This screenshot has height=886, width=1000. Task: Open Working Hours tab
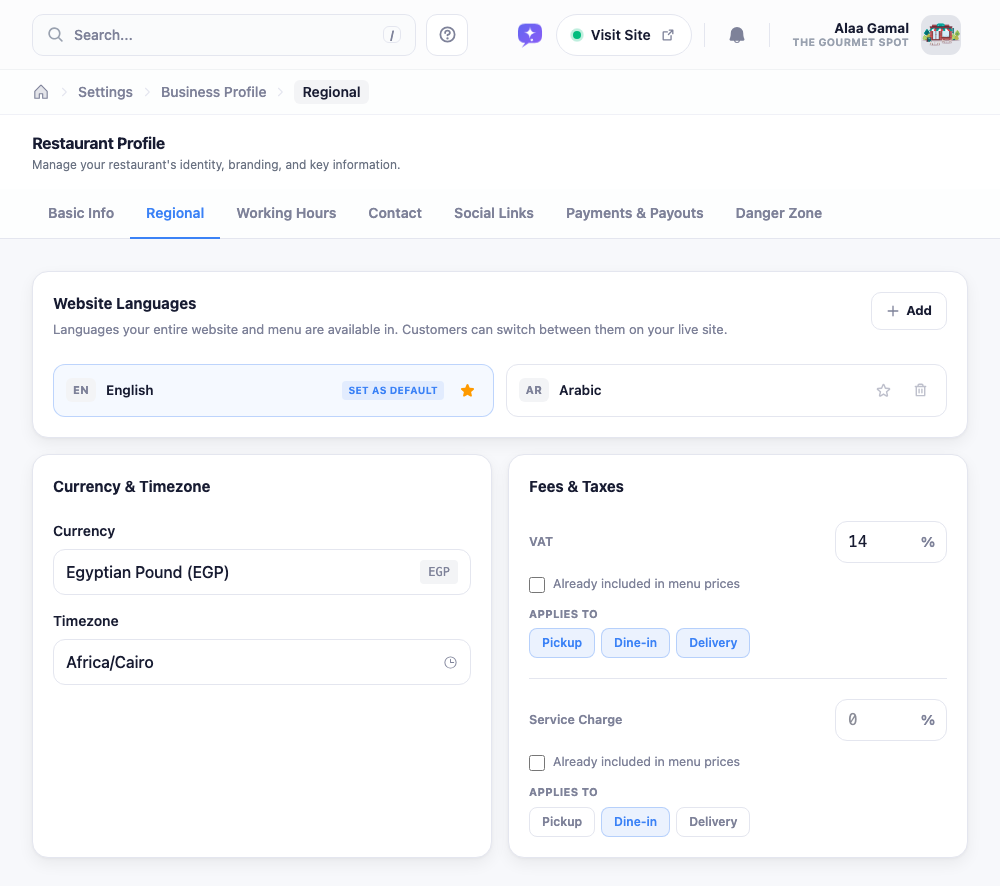coord(286,213)
